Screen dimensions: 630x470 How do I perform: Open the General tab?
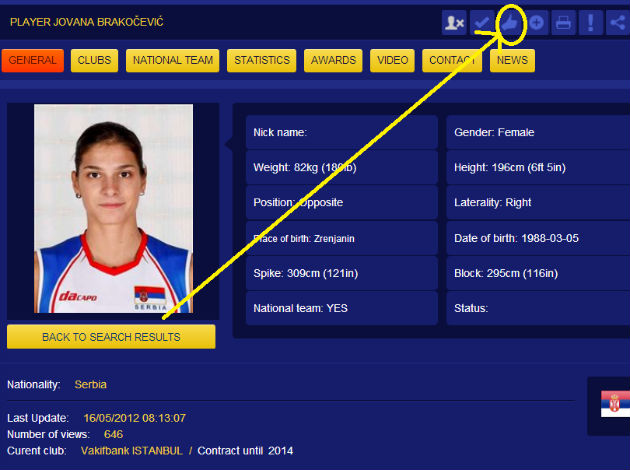click(33, 60)
